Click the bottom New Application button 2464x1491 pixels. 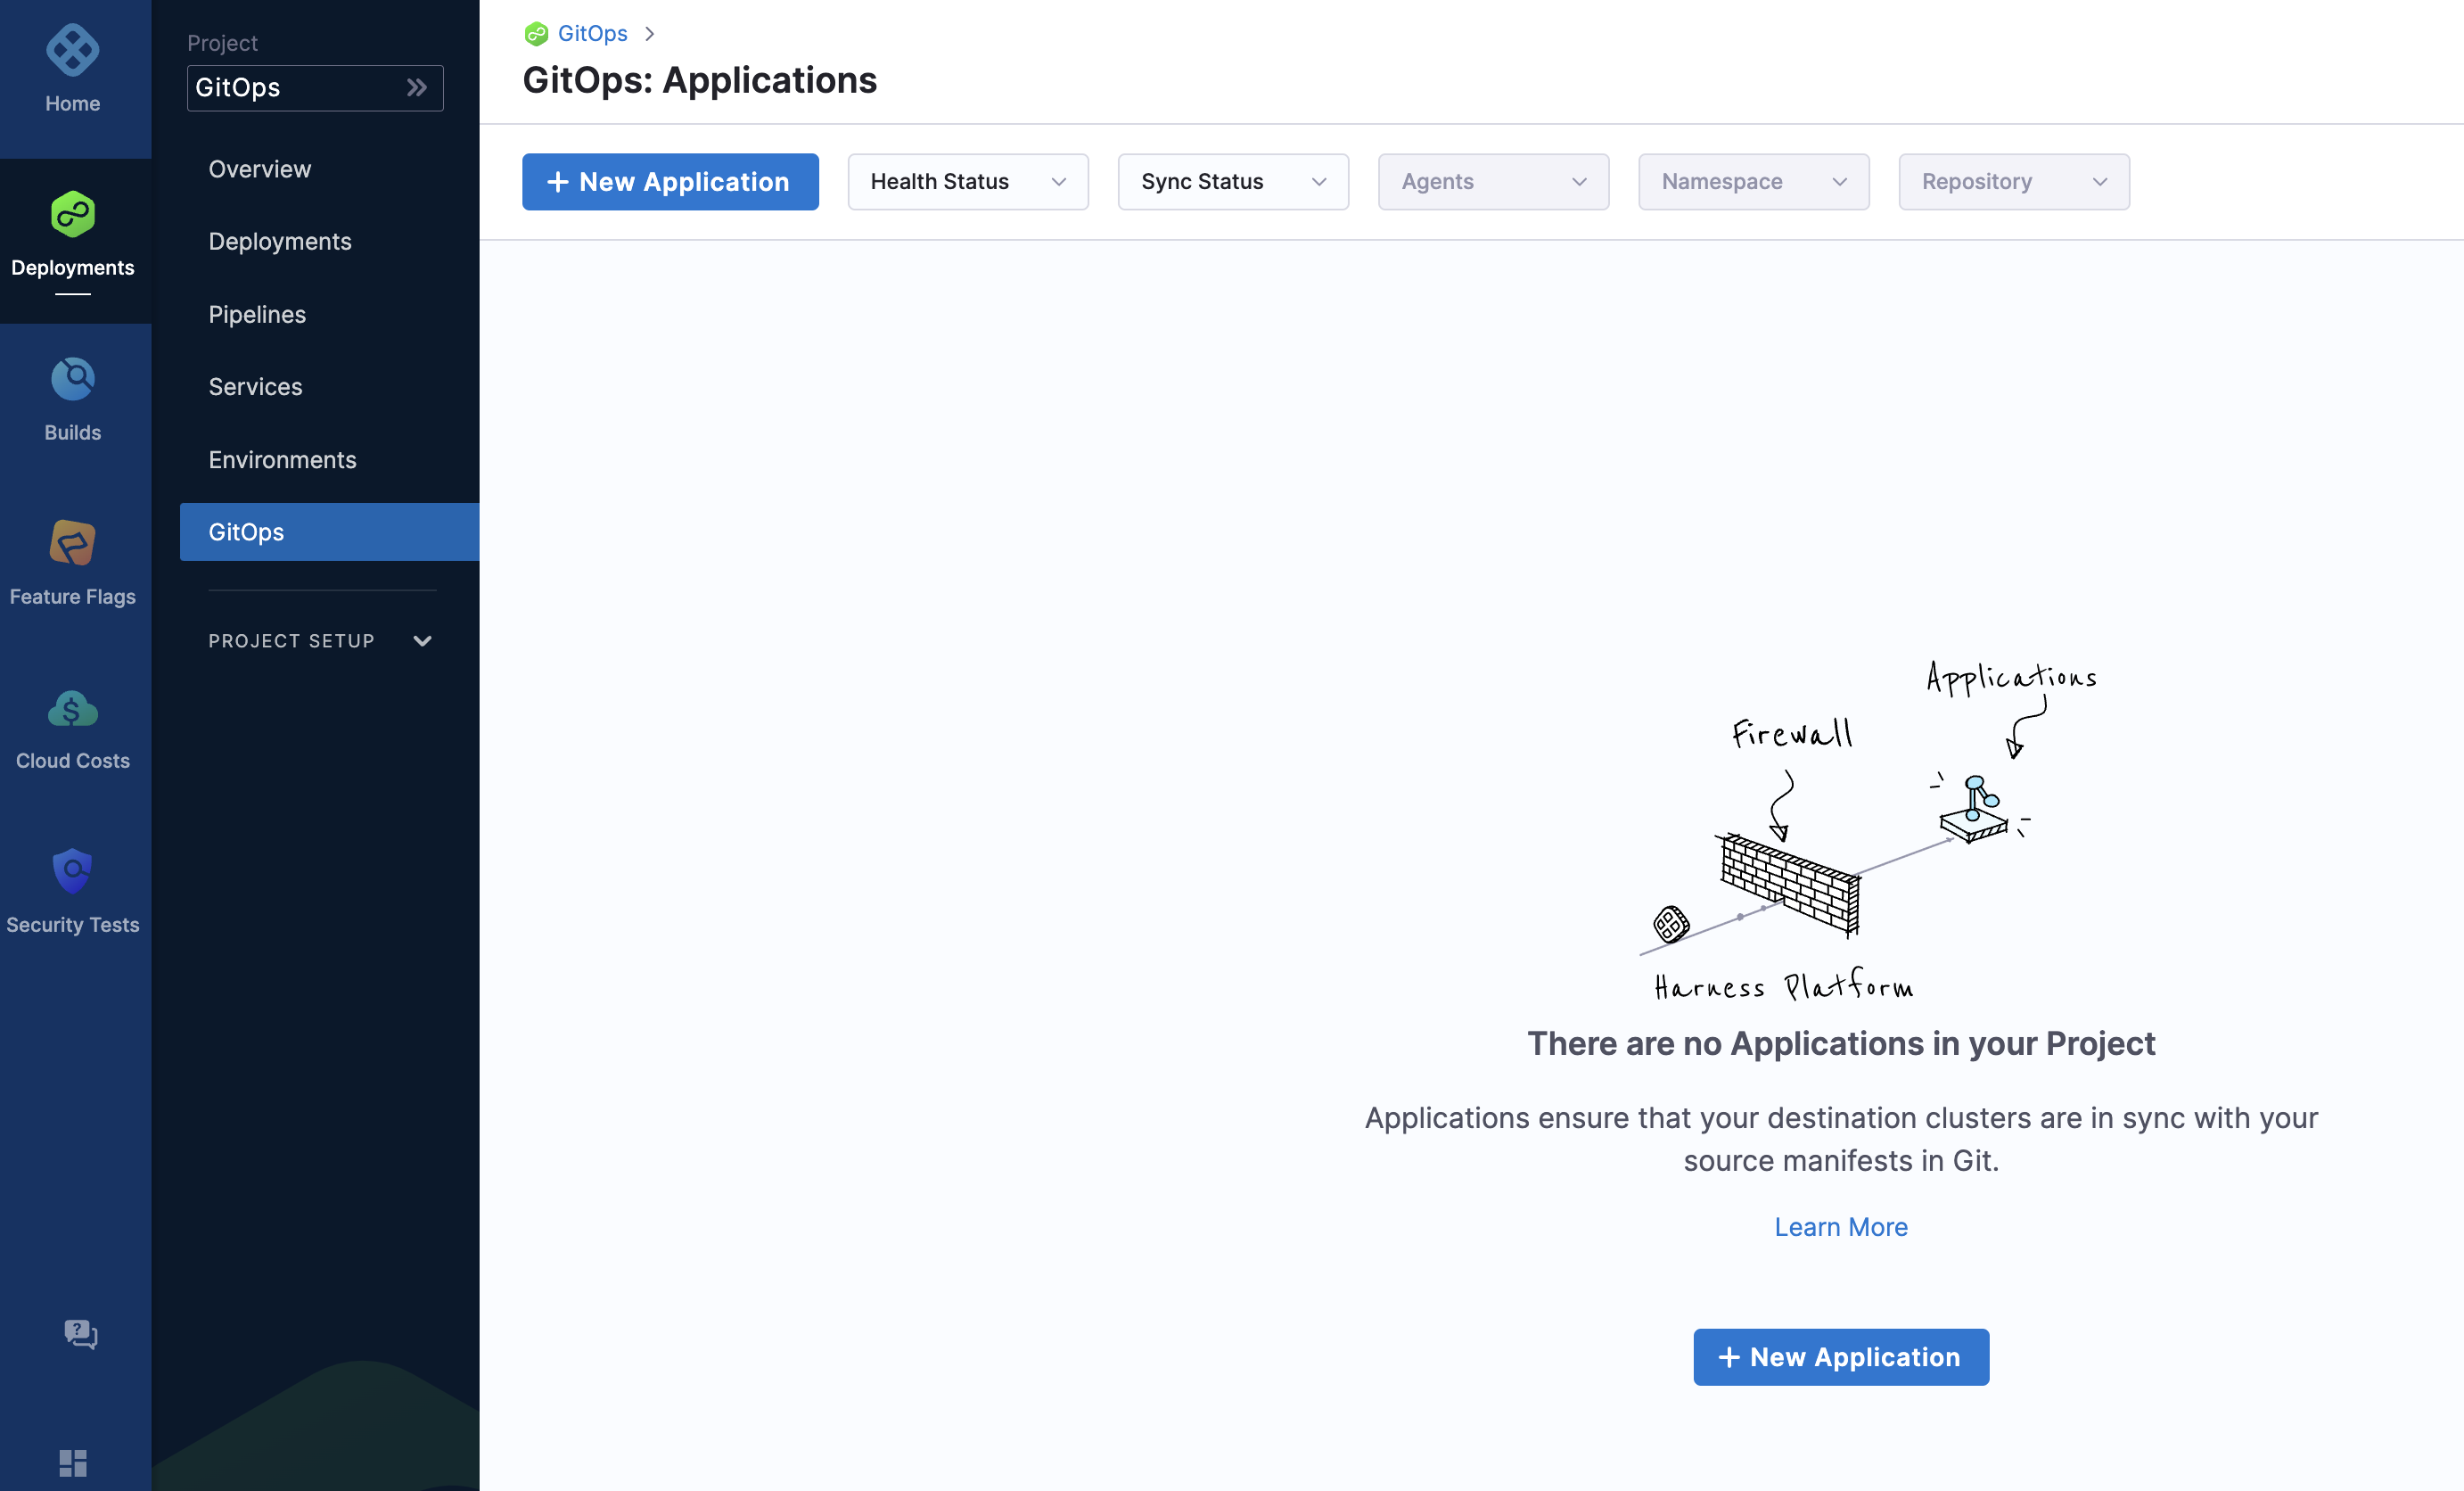coord(1840,1357)
